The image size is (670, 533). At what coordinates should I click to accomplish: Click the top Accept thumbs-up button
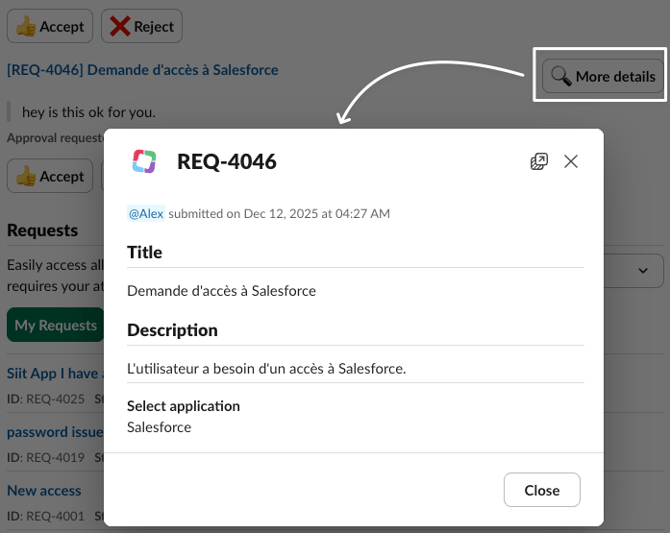[50, 26]
